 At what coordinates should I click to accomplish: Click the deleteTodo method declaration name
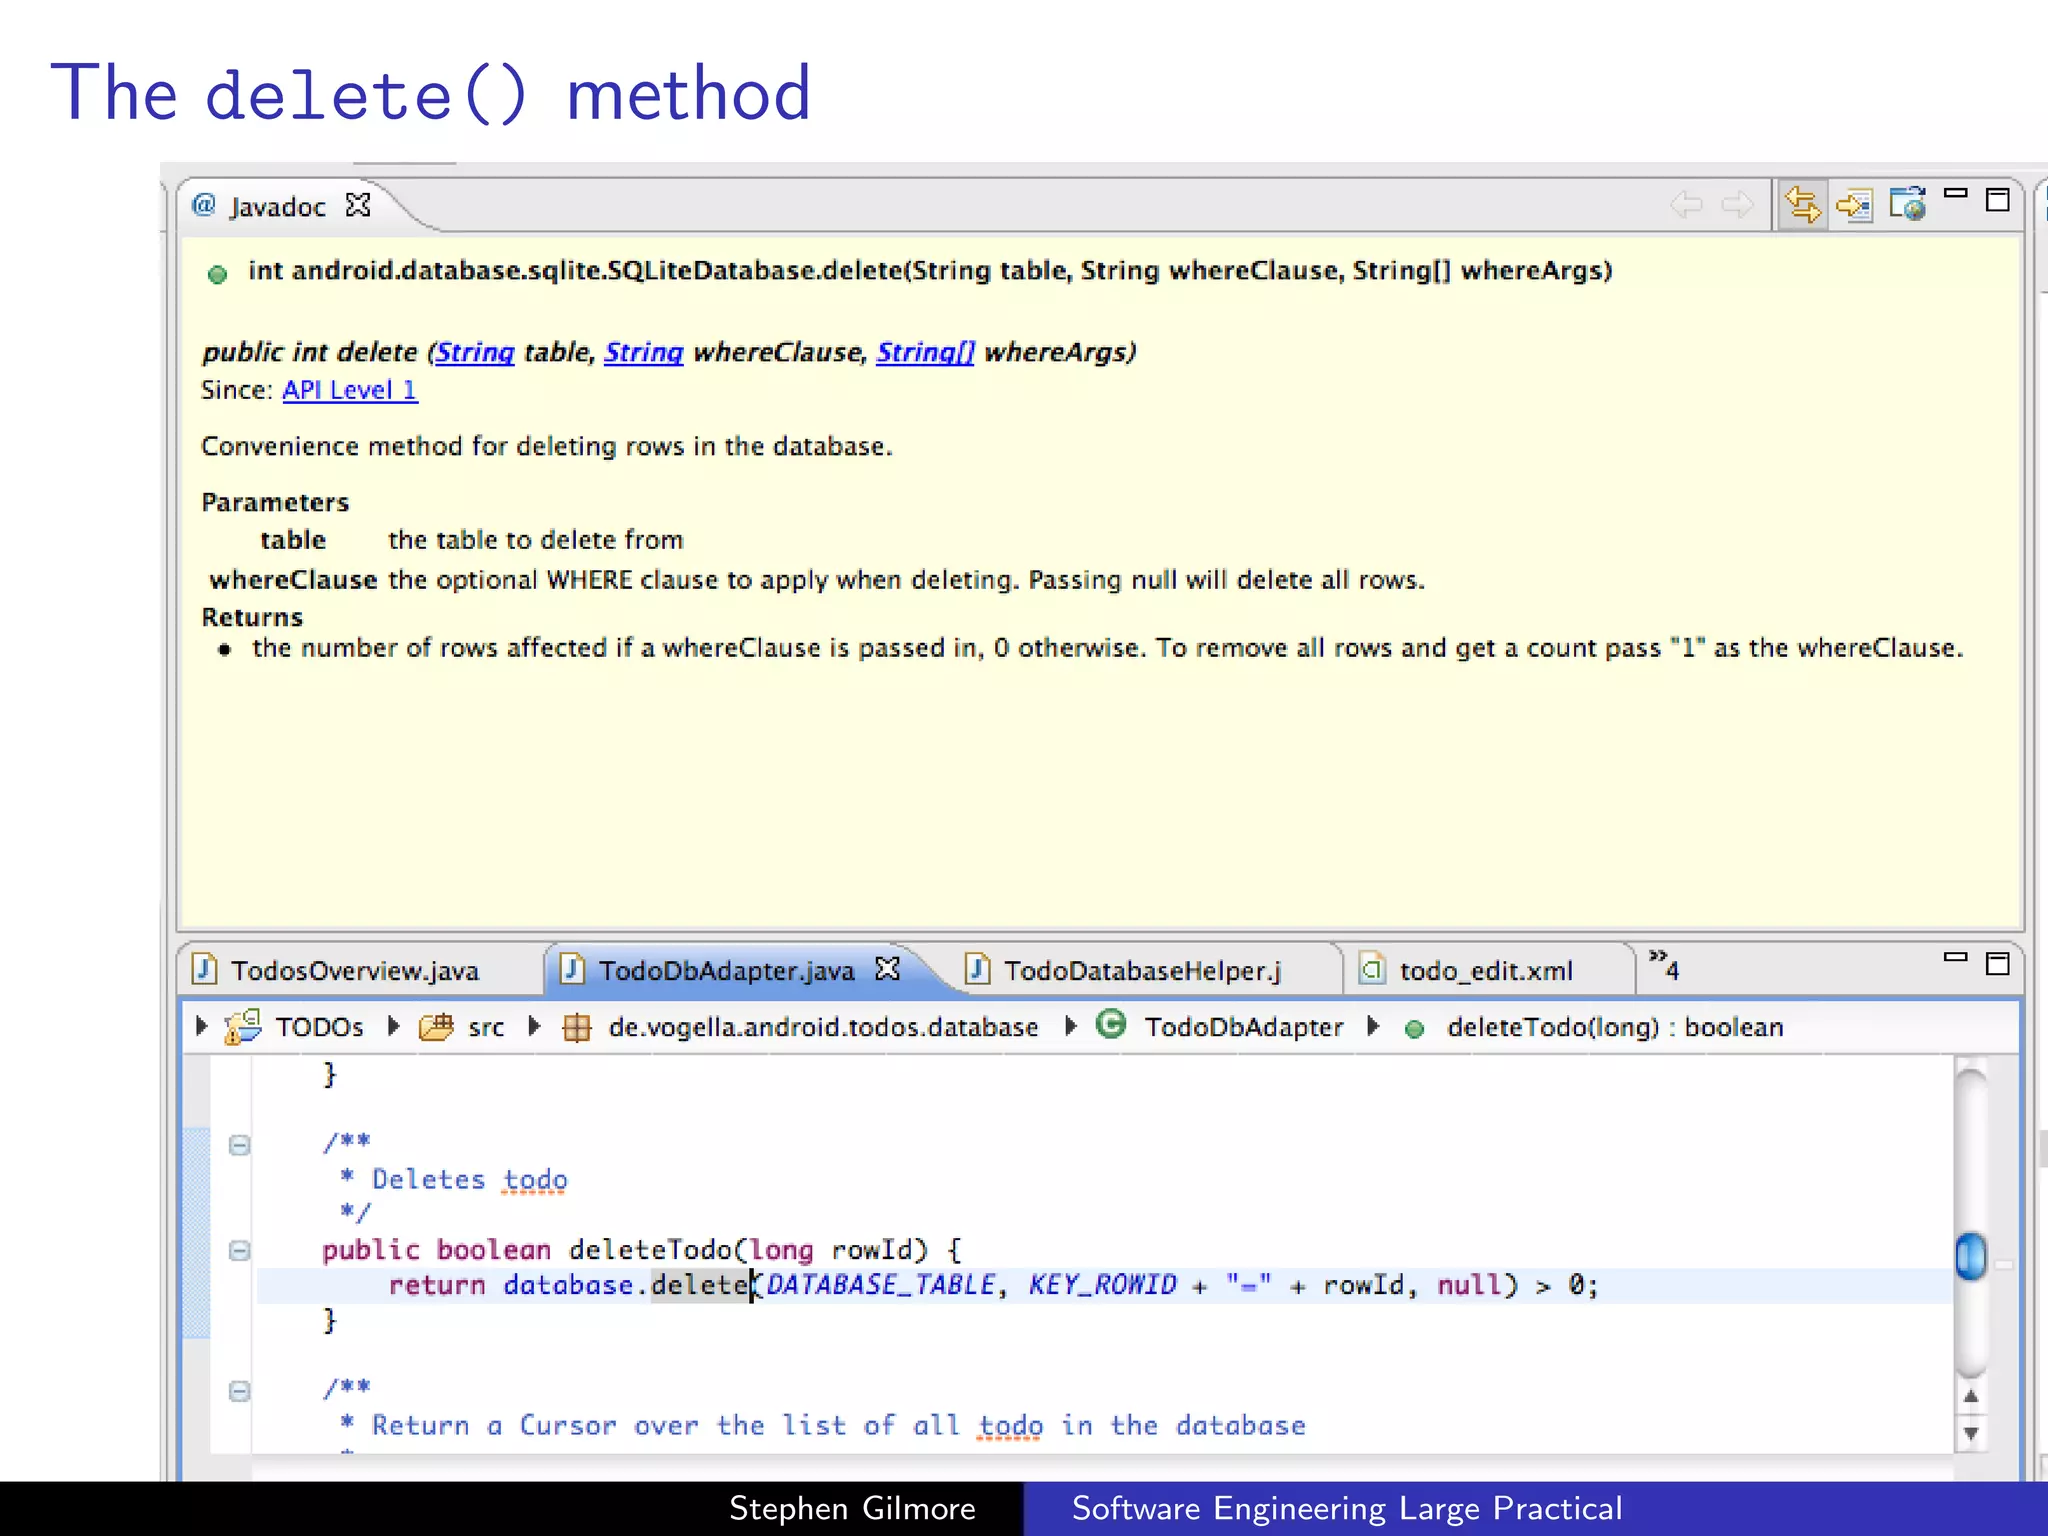tap(651, 1250)
